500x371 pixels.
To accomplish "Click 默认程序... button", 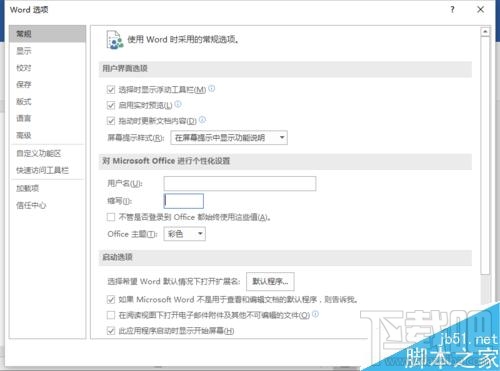I will click(270, 282).
